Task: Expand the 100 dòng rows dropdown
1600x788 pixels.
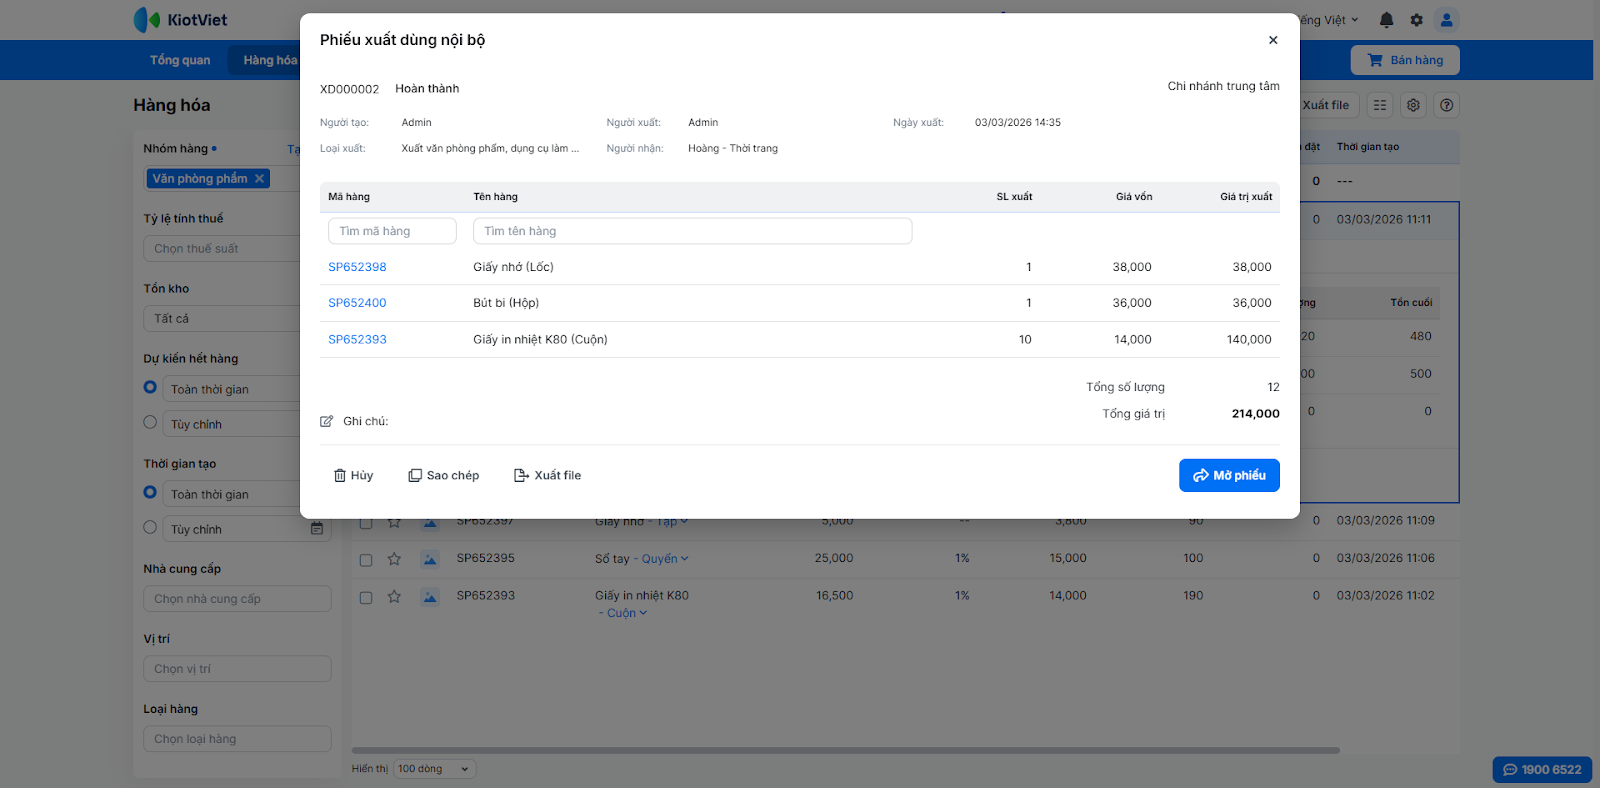Action: click(x=434, y=769)
